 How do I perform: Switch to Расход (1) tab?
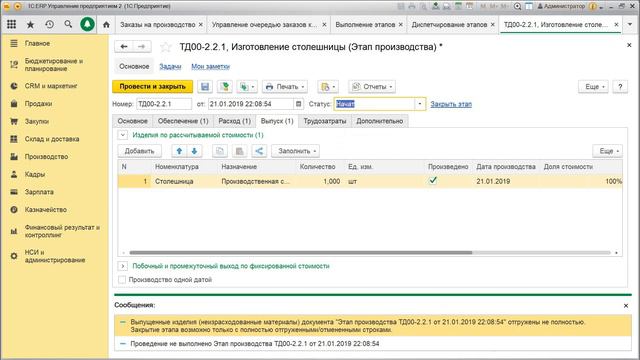point(234,121)
